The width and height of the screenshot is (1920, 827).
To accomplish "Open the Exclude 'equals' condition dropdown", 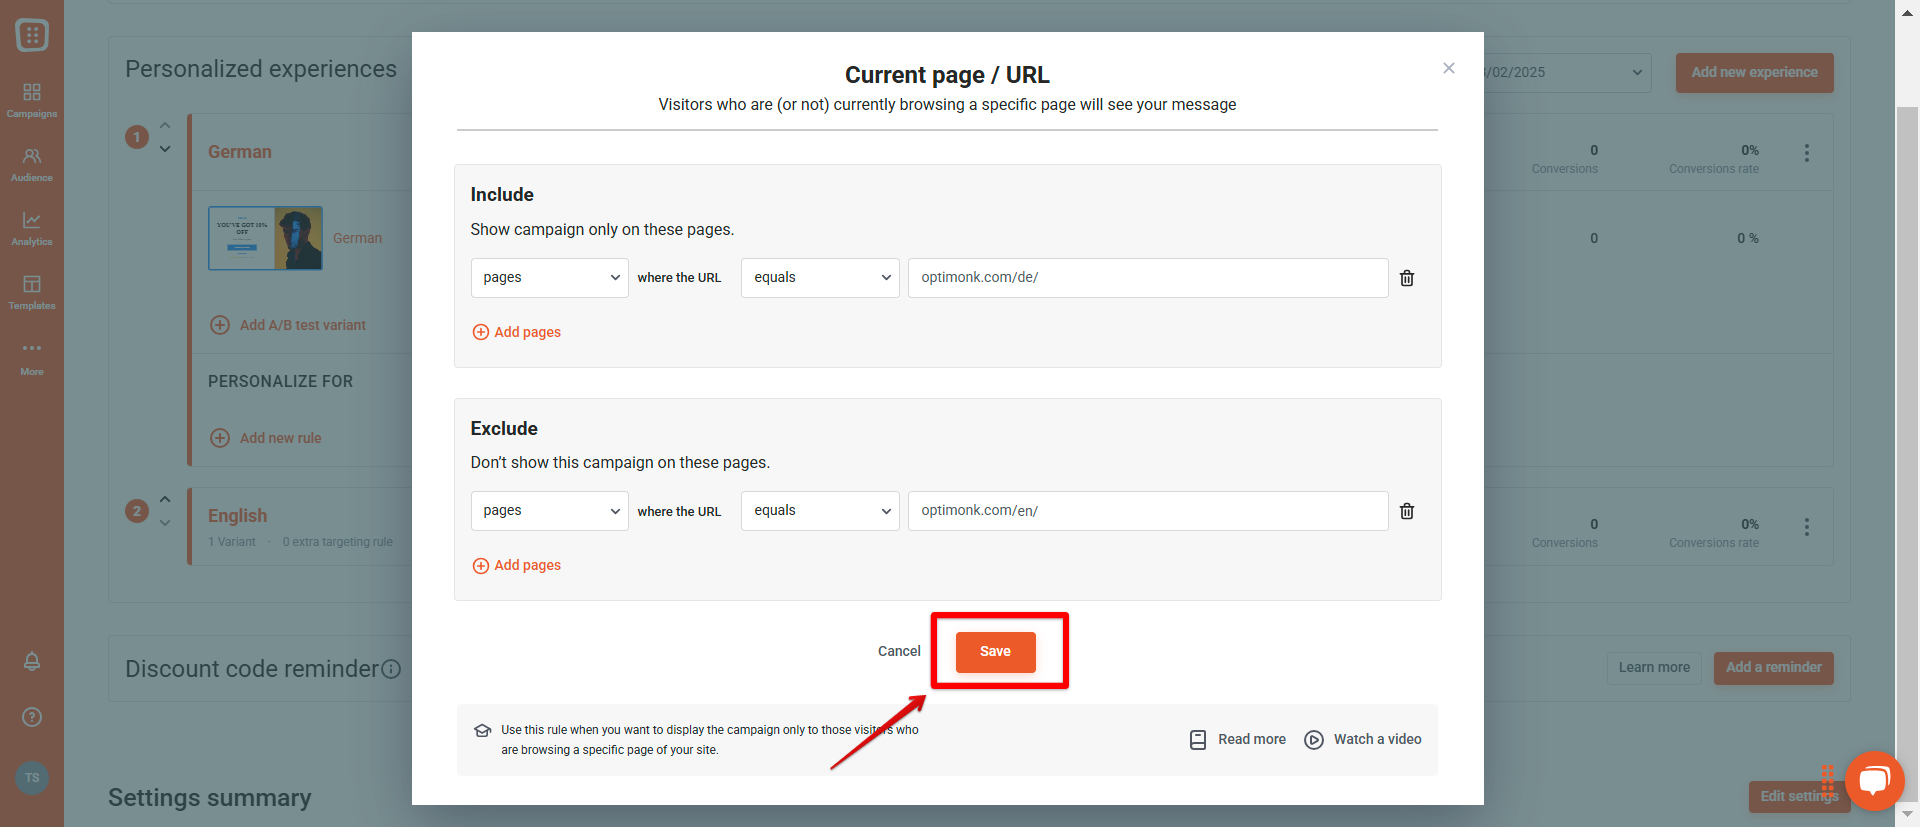I will (820, 511).
